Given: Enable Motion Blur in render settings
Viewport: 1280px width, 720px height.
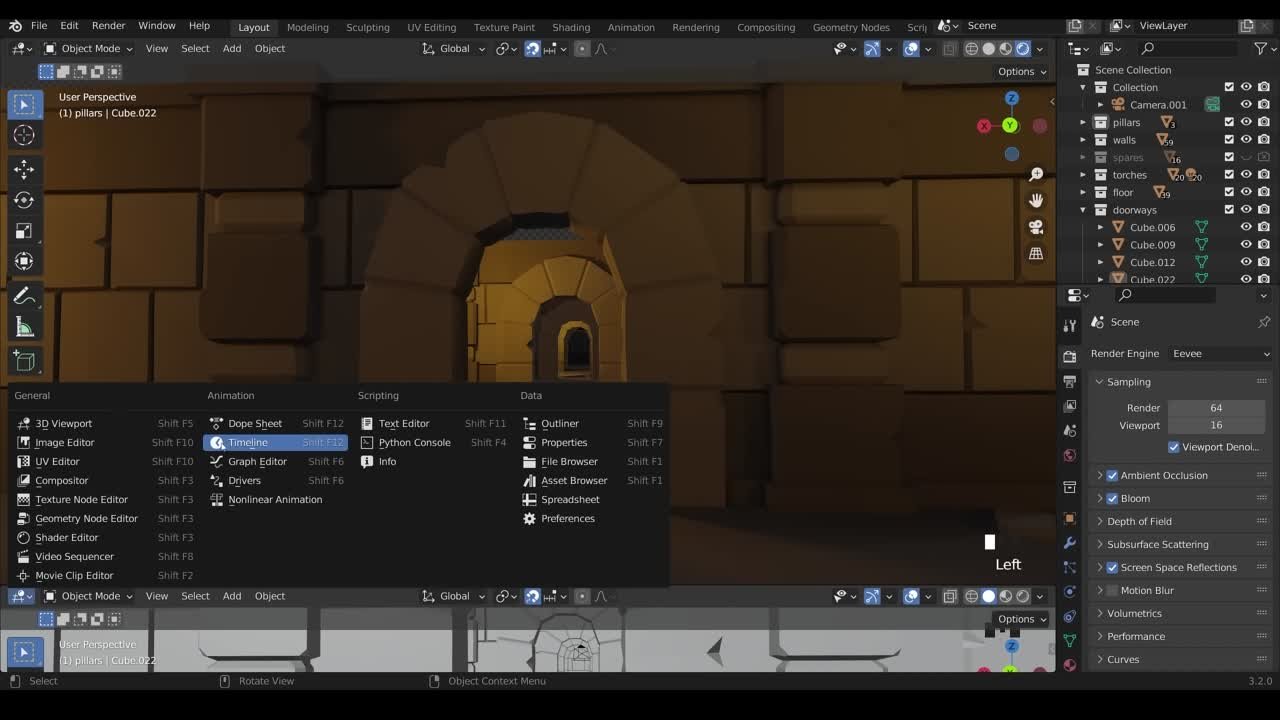Looking at the screenshot, I should [1112, 590].
